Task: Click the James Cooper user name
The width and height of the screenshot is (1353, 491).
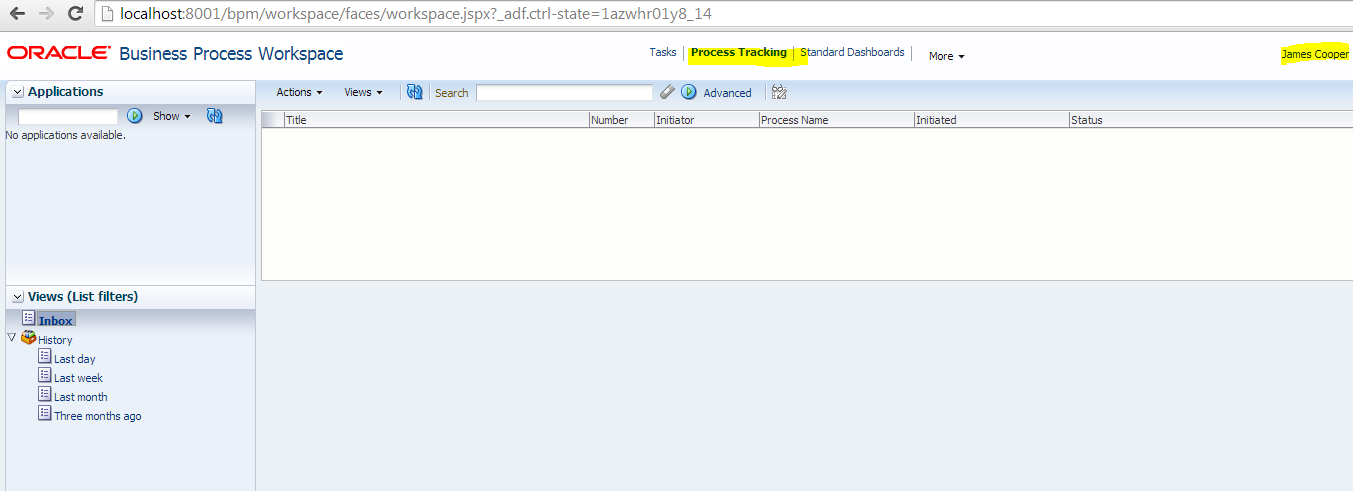Action: tap(1315, 54)
